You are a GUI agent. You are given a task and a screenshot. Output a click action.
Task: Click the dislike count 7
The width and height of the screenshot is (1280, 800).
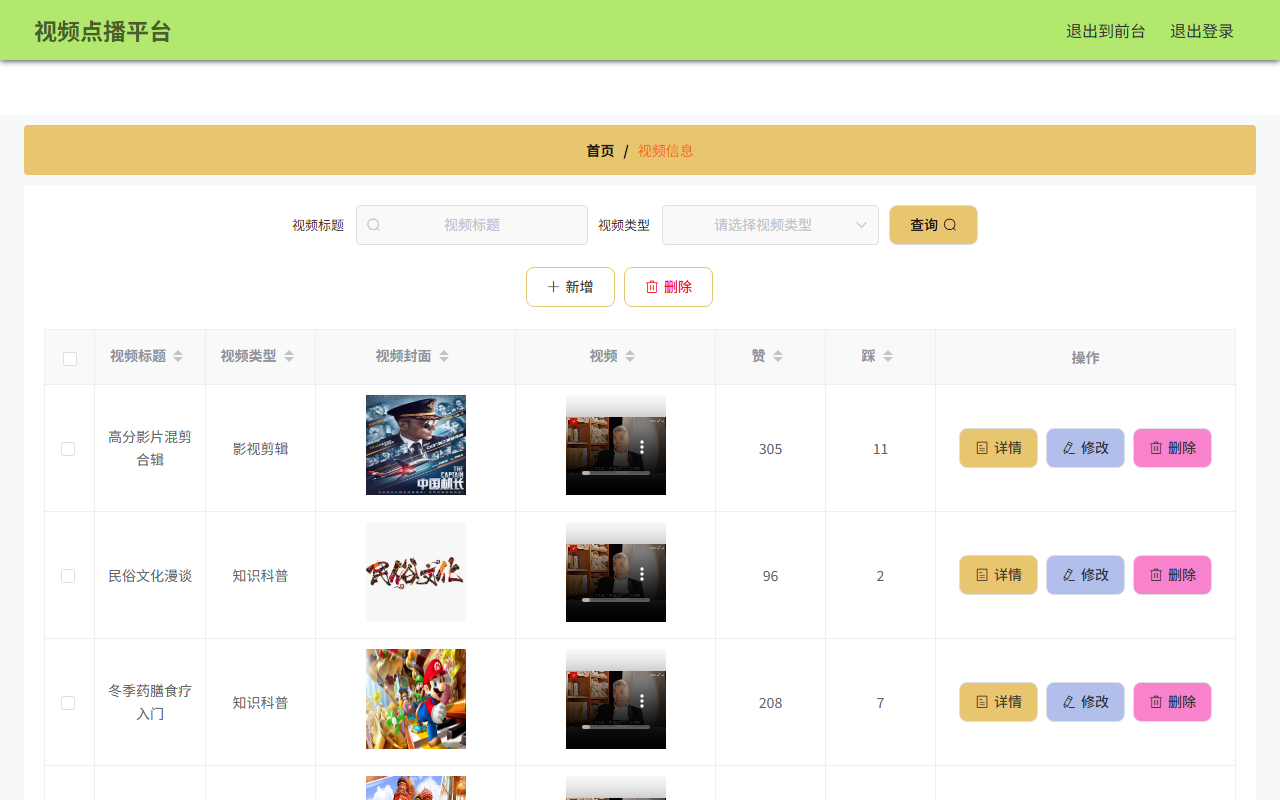click(x=880, y=703)
